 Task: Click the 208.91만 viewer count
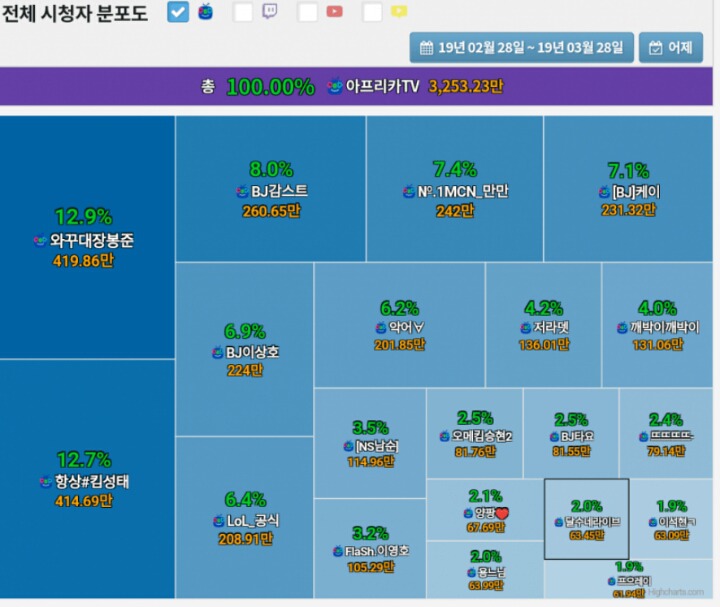point(245,539)
